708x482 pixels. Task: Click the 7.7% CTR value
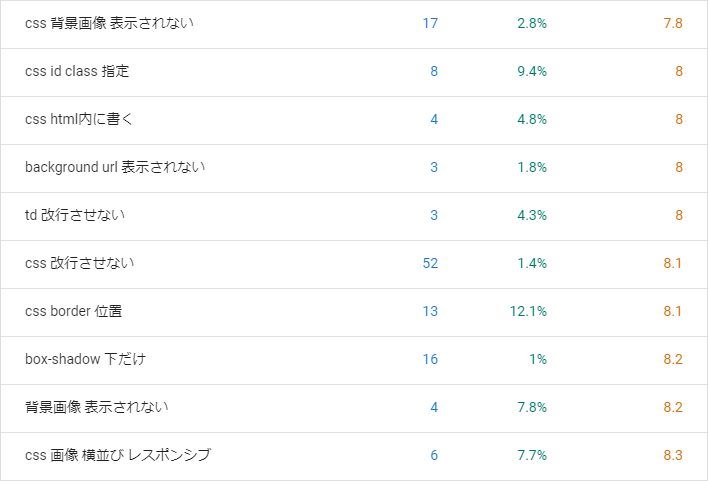pyautogui.click(x=532, y=455)
